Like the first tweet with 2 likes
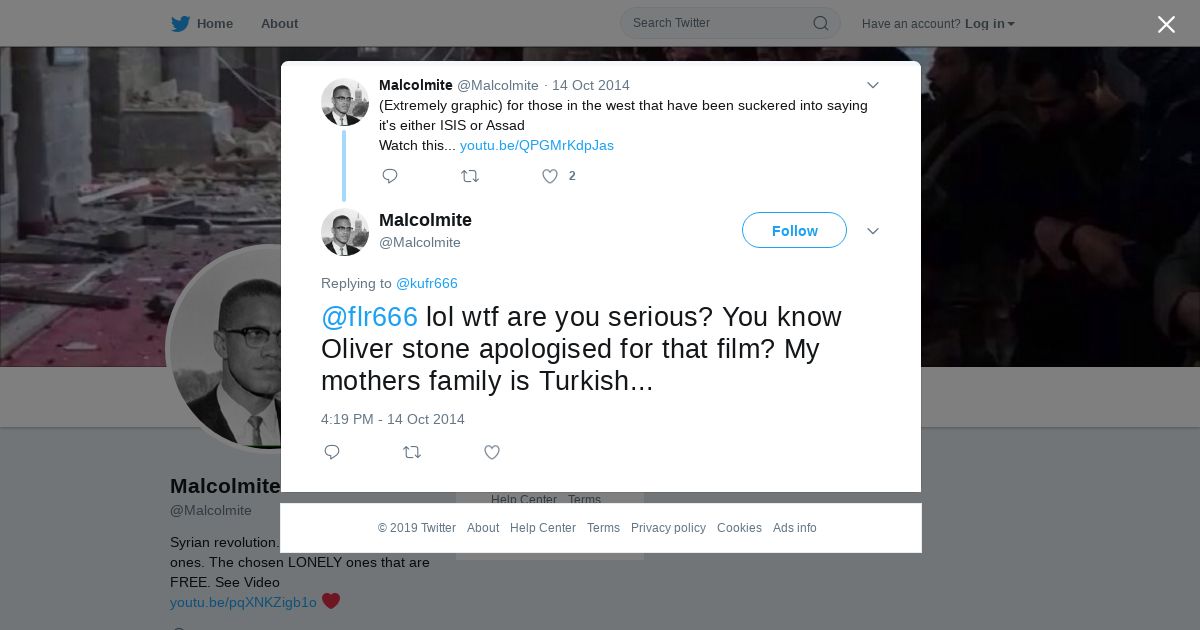This screenshot has height=630, width=1200. 550,176
